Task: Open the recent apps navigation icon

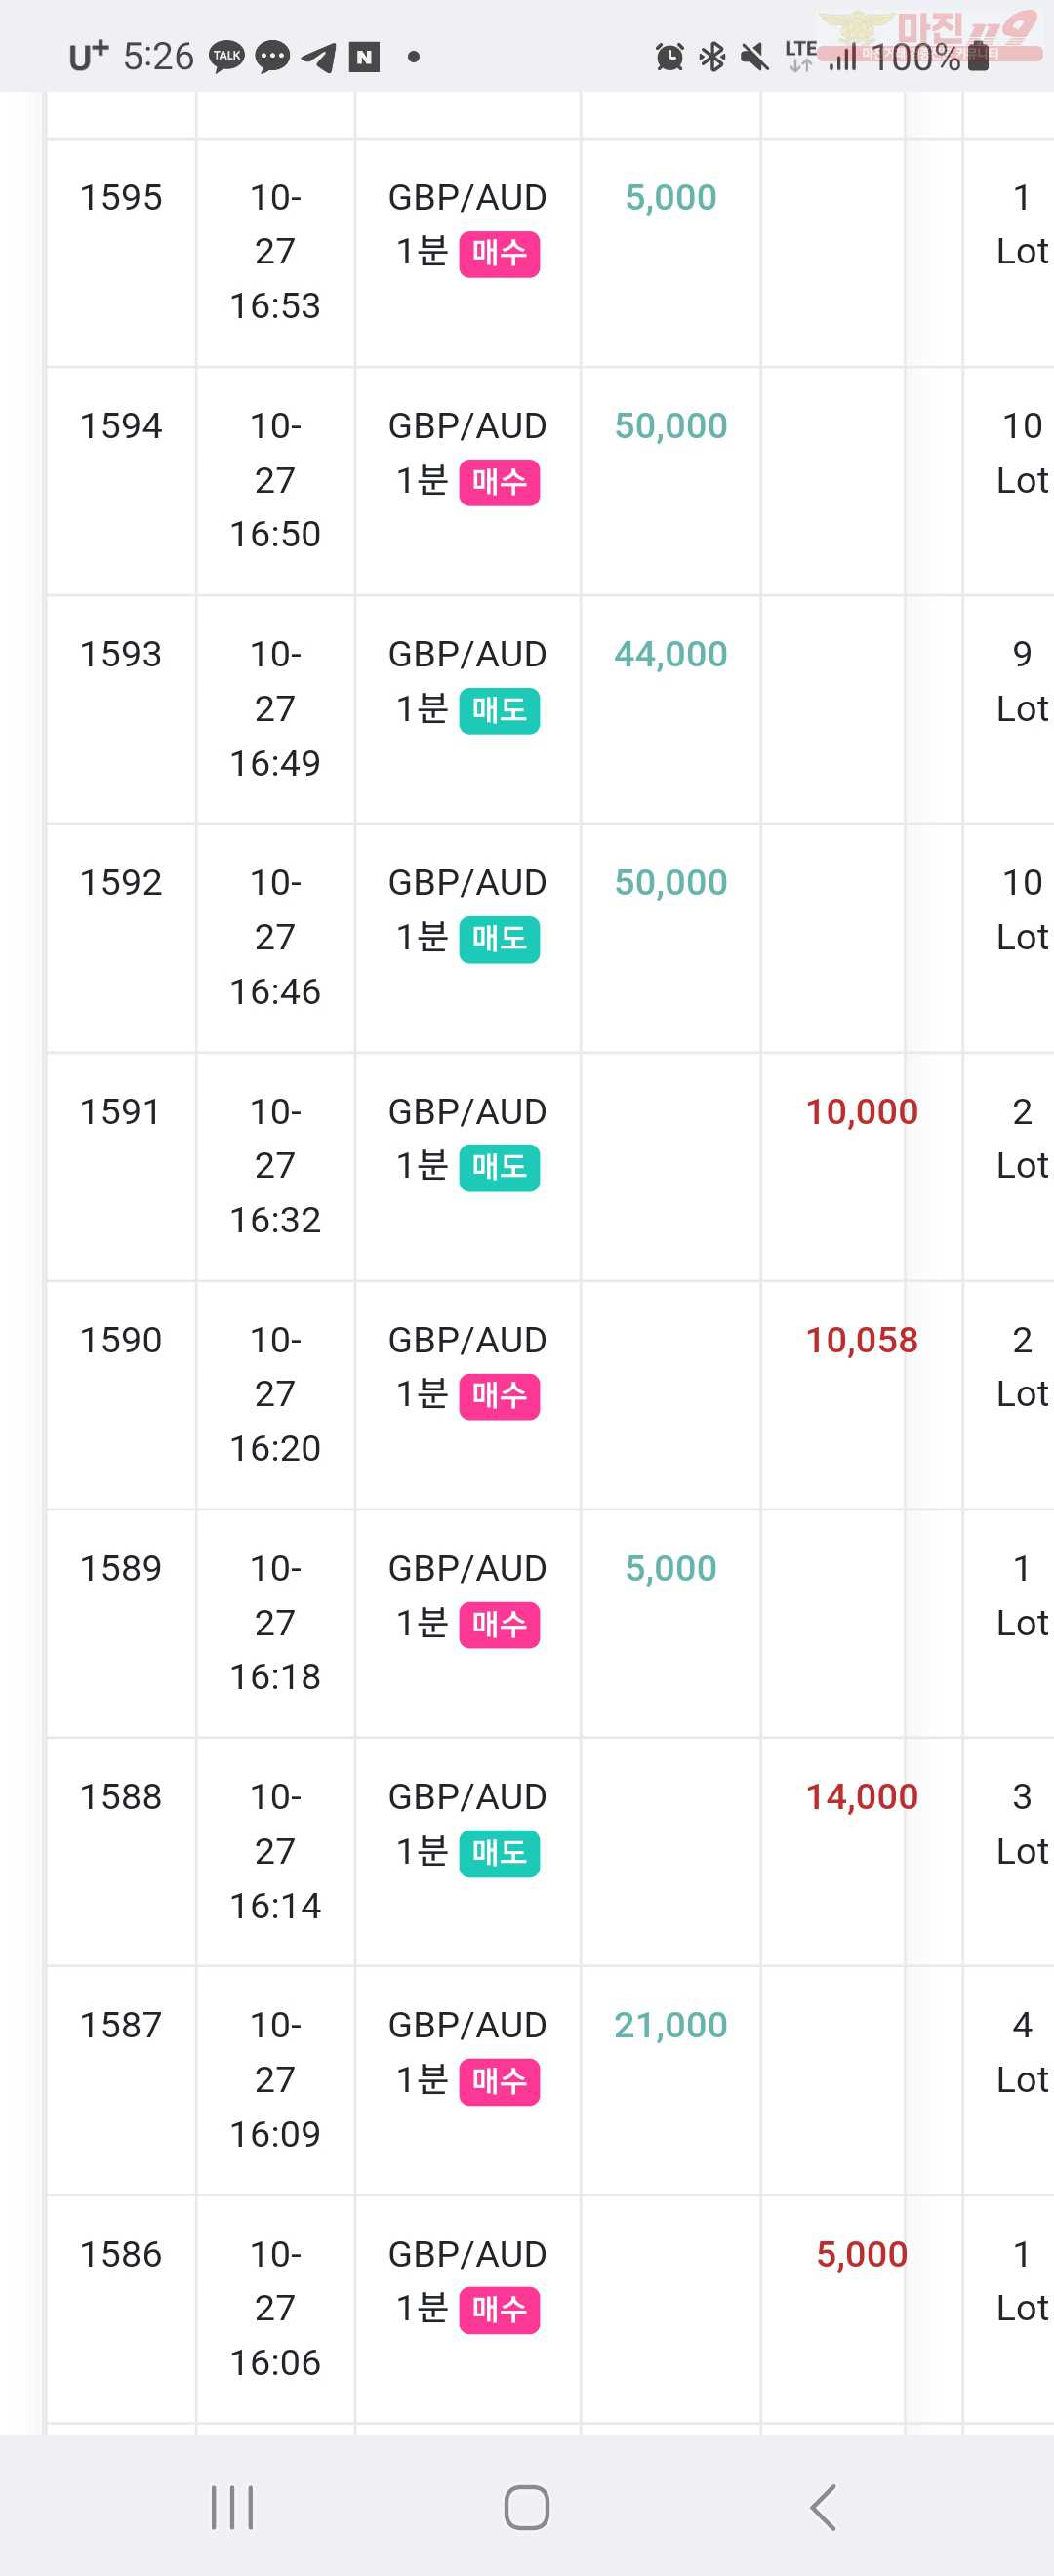Action: point(232,2507)
